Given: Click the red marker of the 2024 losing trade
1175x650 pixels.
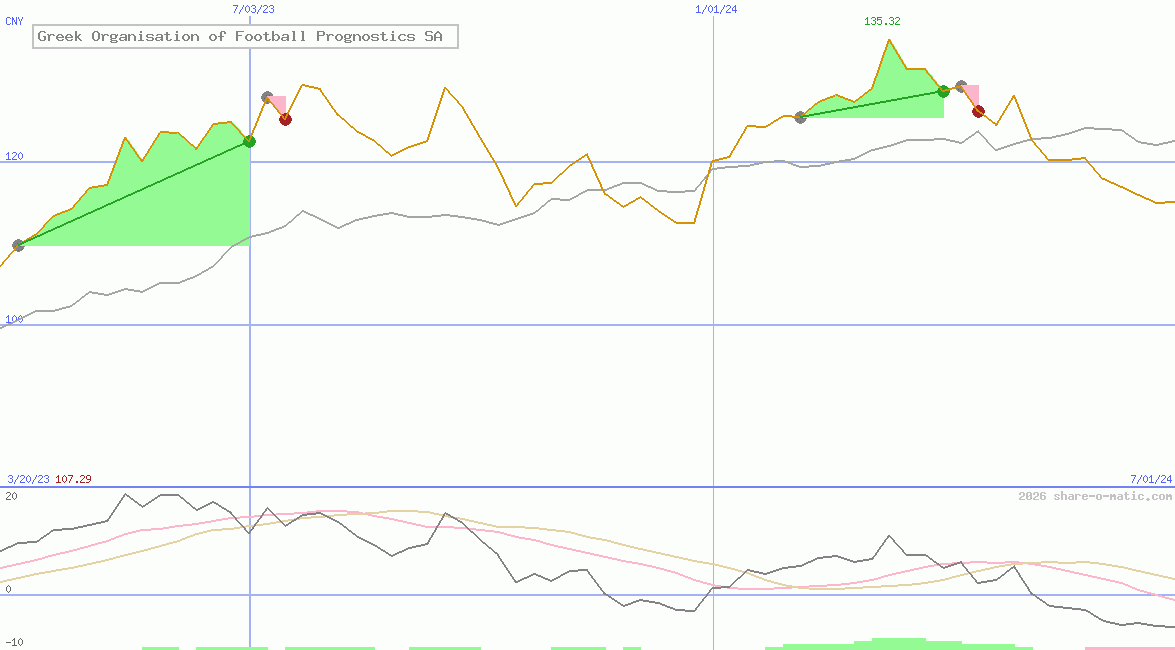Looking at the screenshot, I should pyautogui.click(x=978, y=111).
